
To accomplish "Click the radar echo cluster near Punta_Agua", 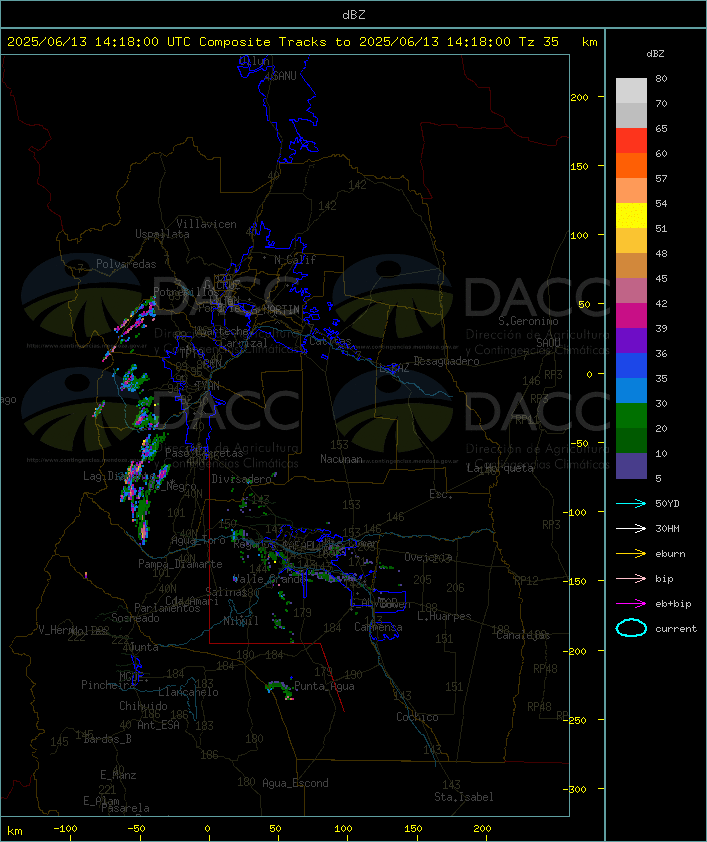I will point(280,689).
